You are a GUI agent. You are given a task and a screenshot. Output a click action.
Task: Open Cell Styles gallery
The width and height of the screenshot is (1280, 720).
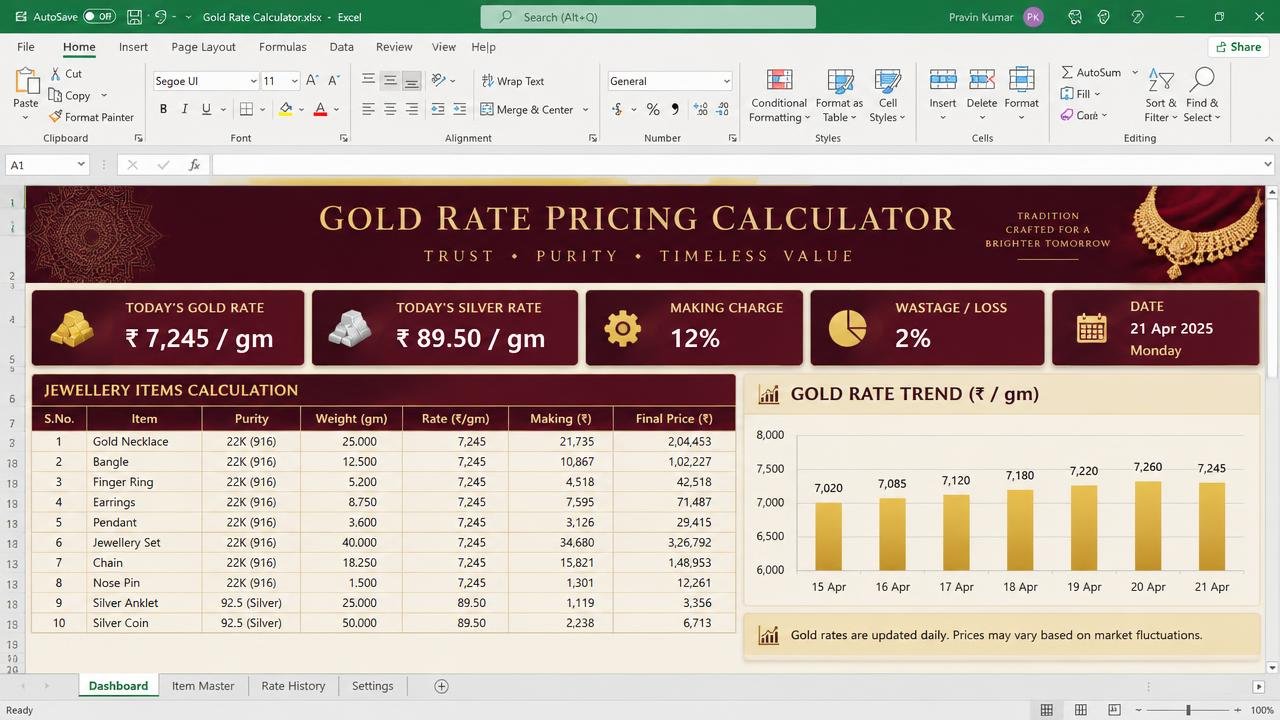[888, 96]
